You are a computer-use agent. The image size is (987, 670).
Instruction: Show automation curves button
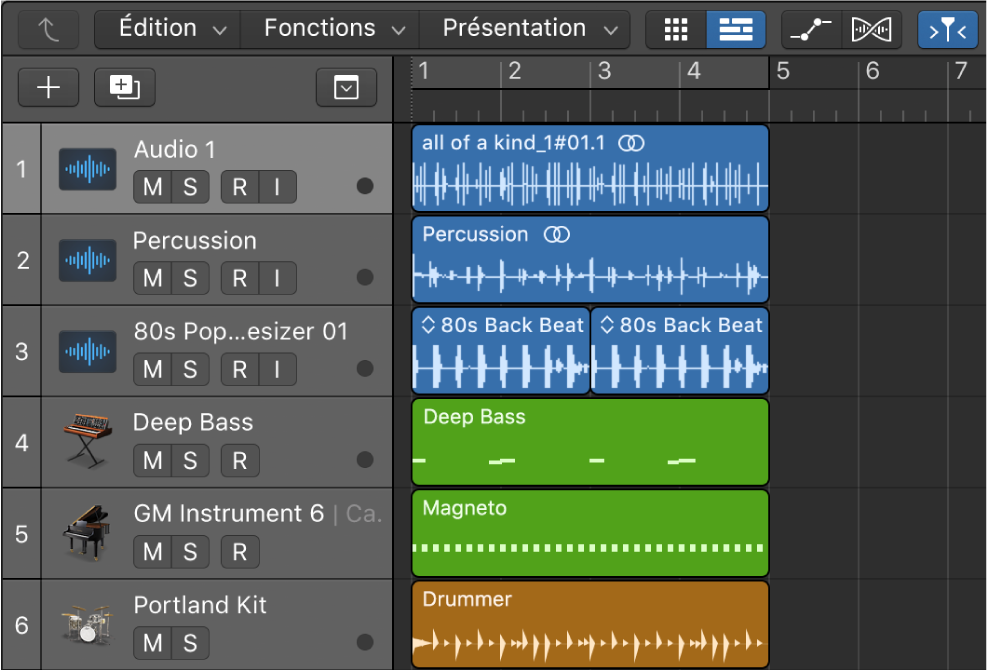pyautogui.click(x=811, y=30)
